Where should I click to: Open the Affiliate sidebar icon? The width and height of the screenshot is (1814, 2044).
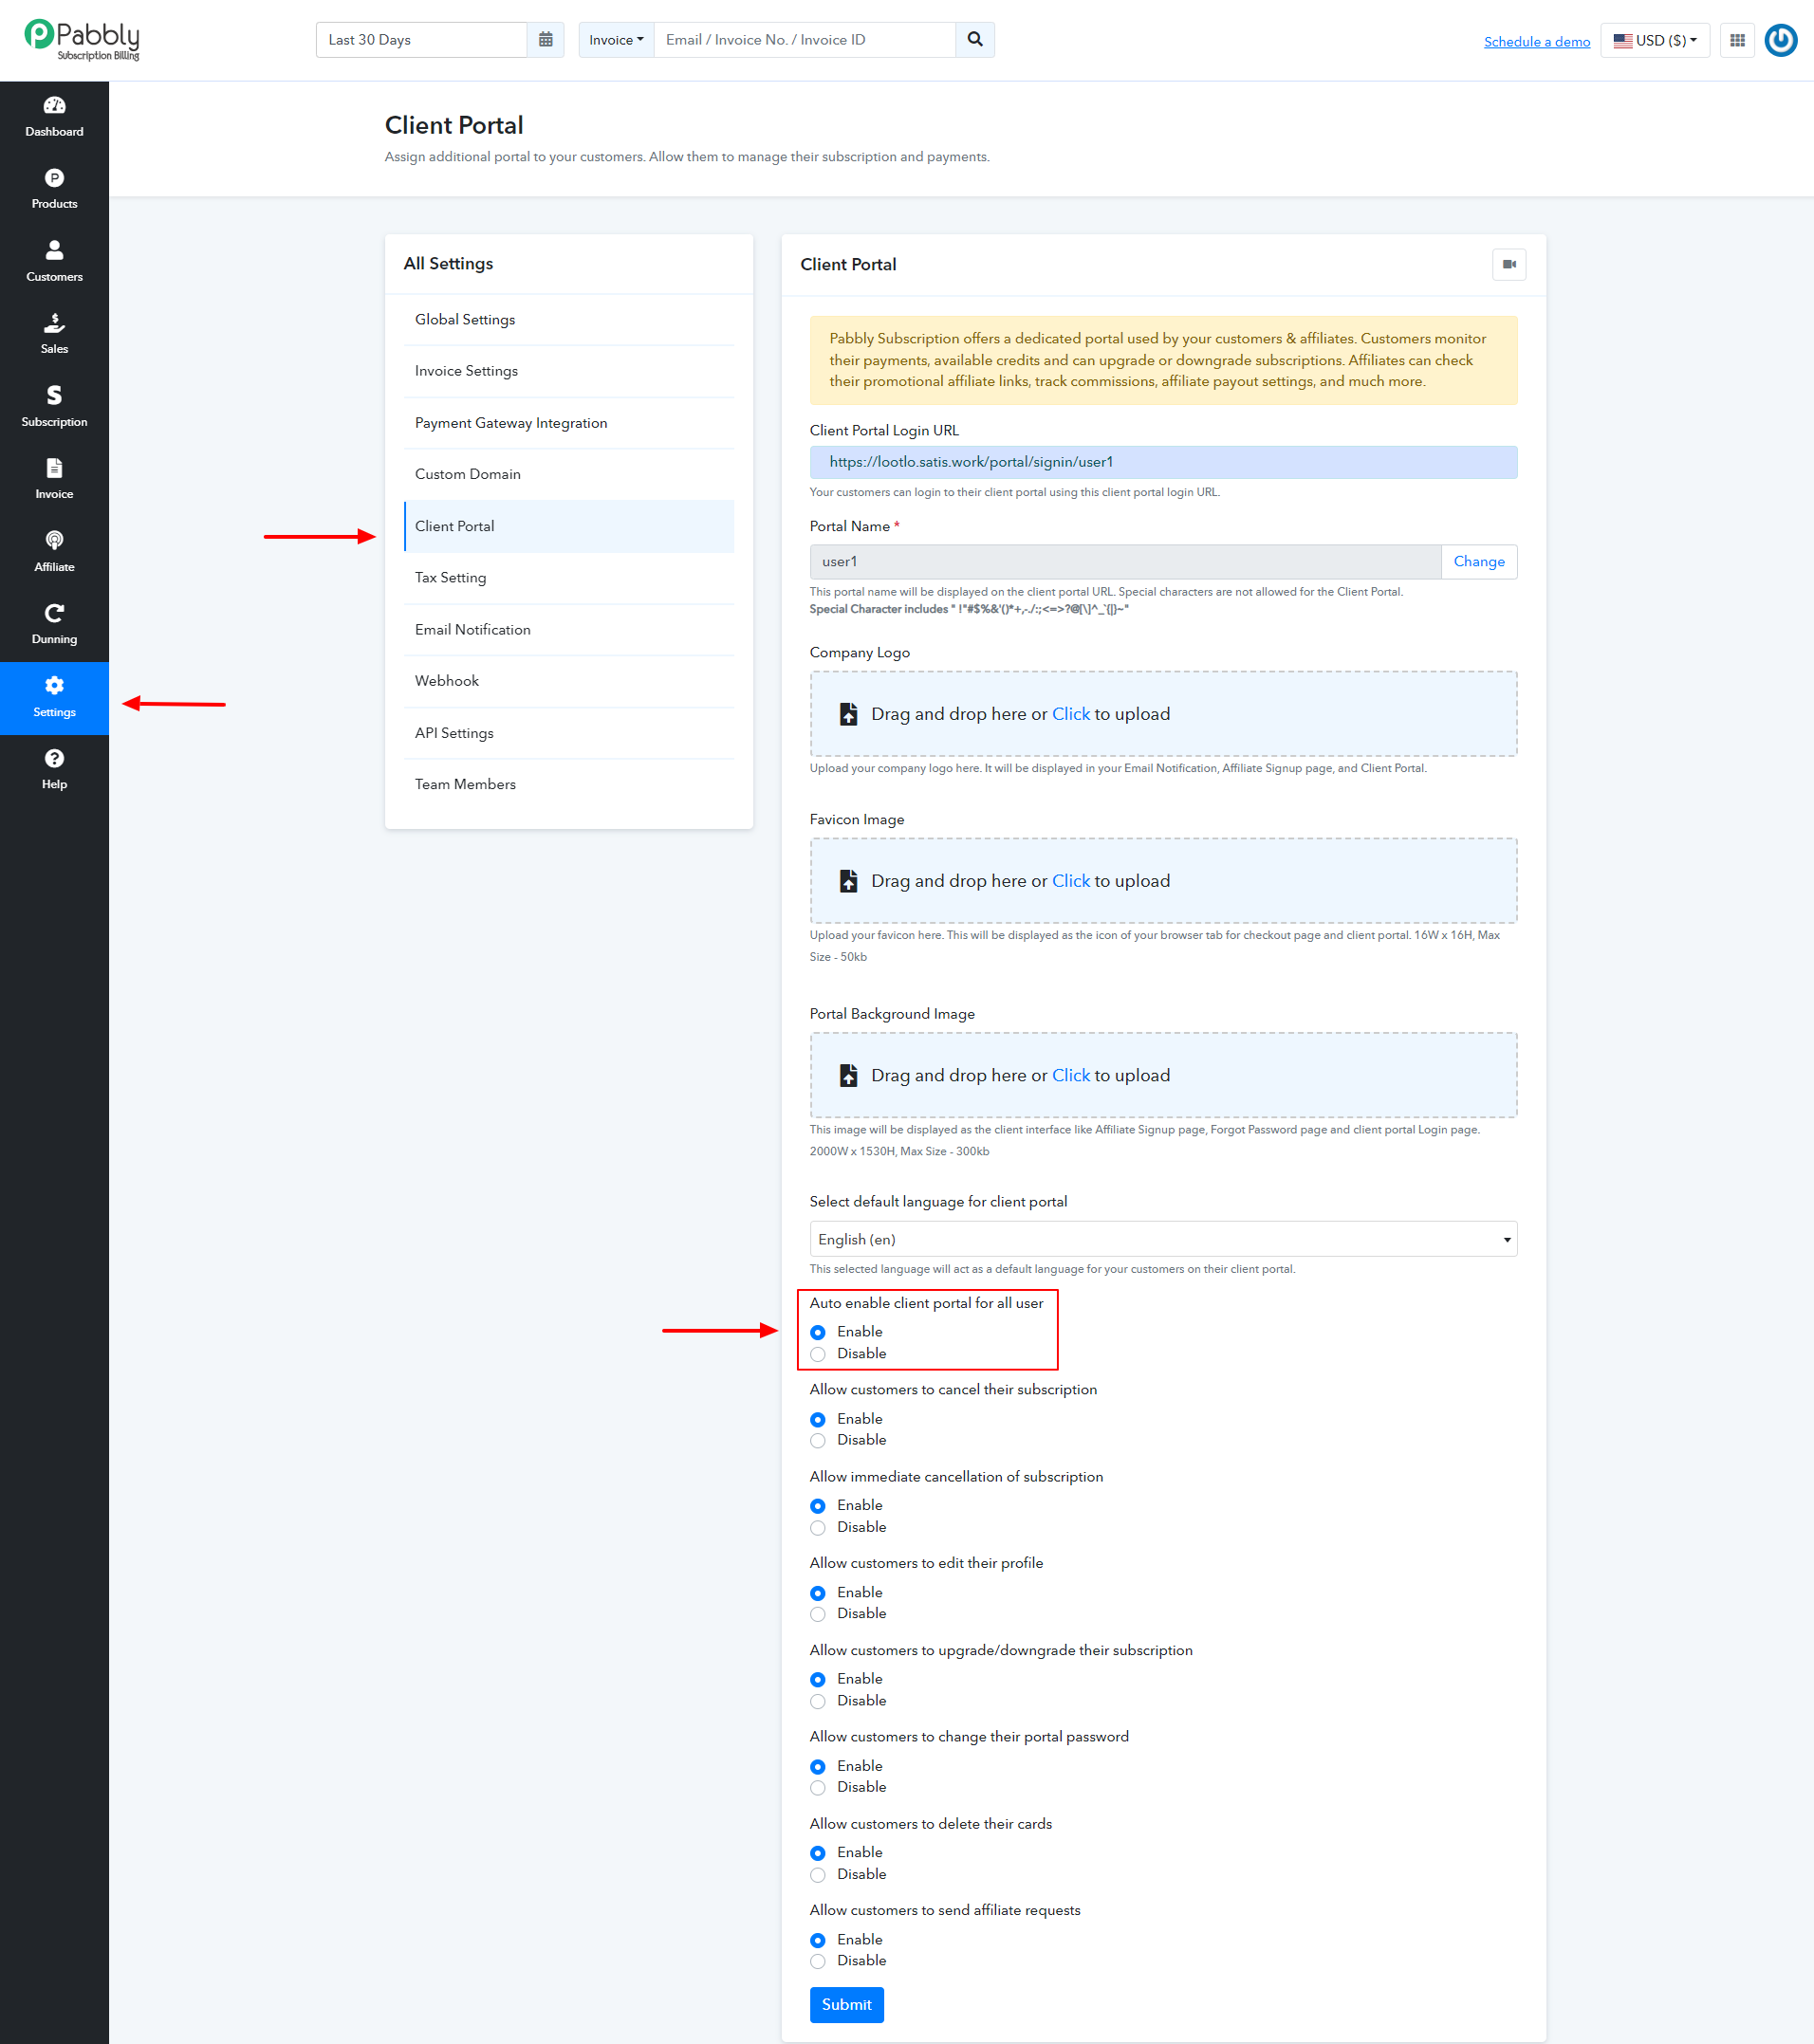(x=54, y=552)
